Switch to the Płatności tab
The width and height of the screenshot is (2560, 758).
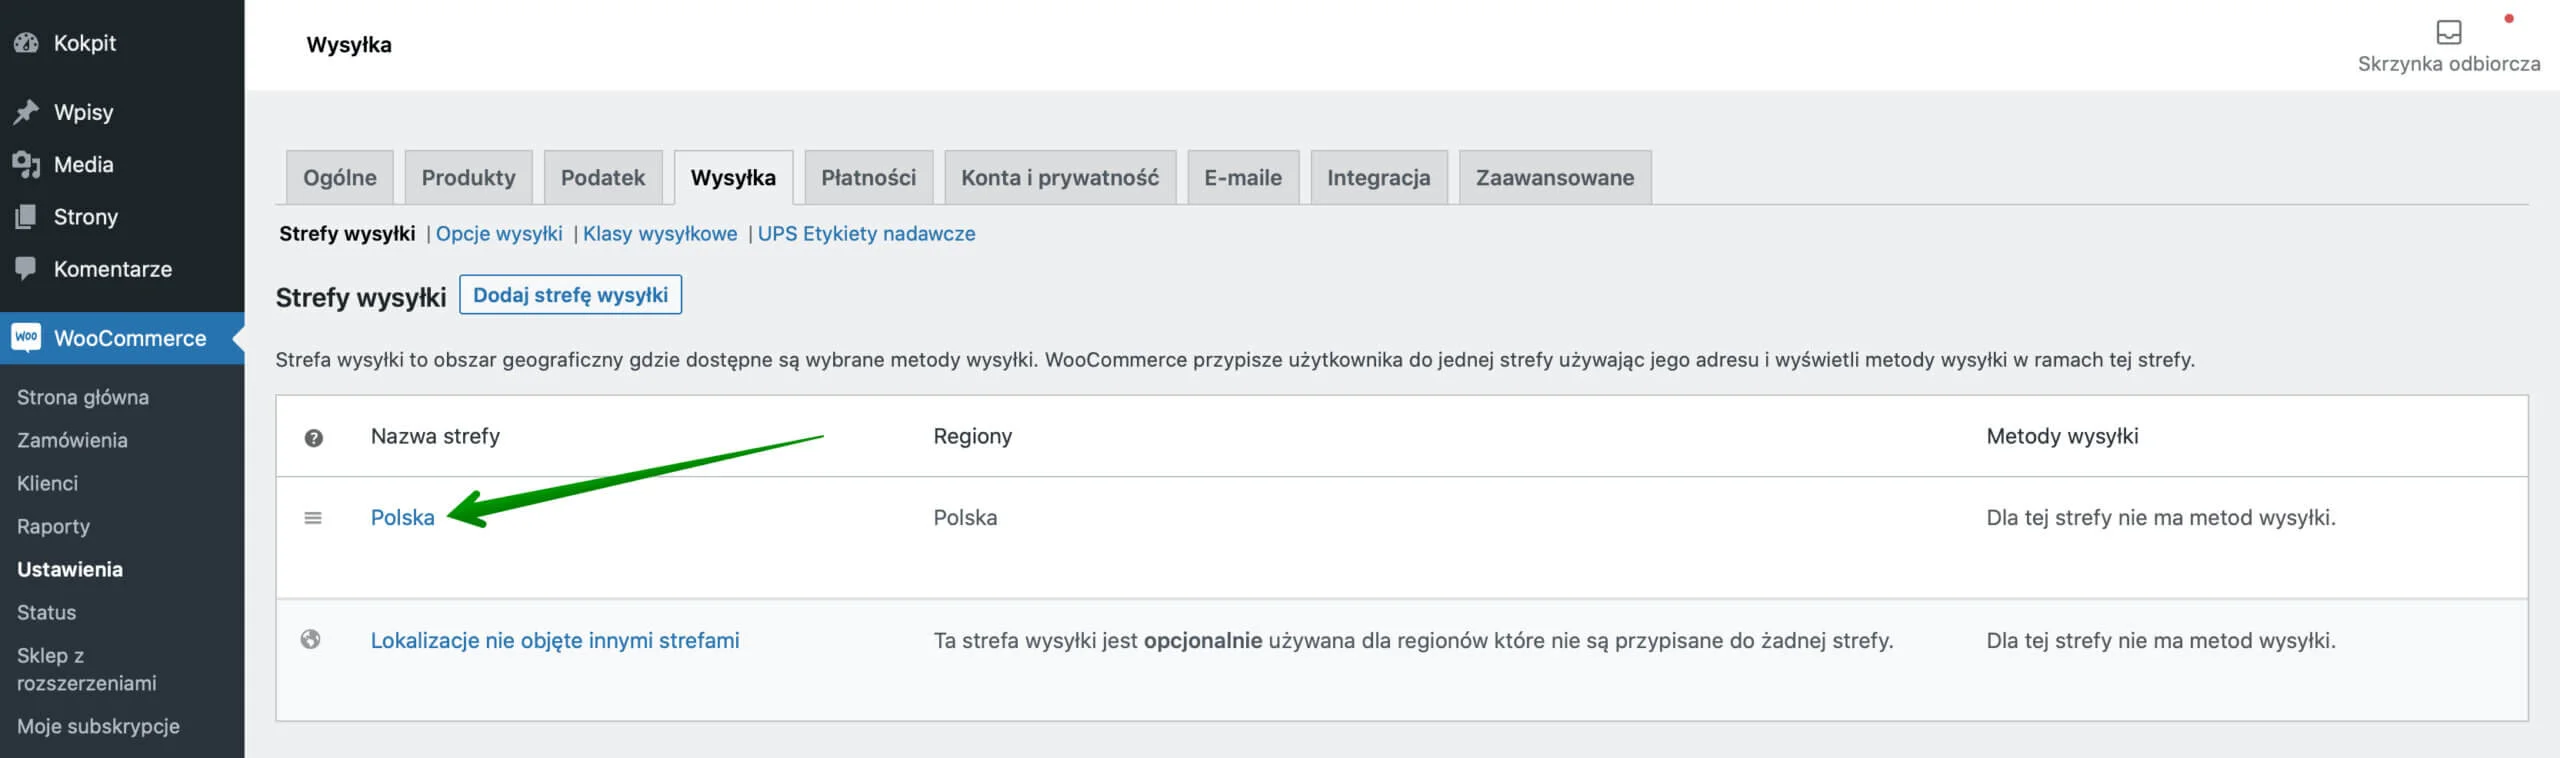[868, 178]
